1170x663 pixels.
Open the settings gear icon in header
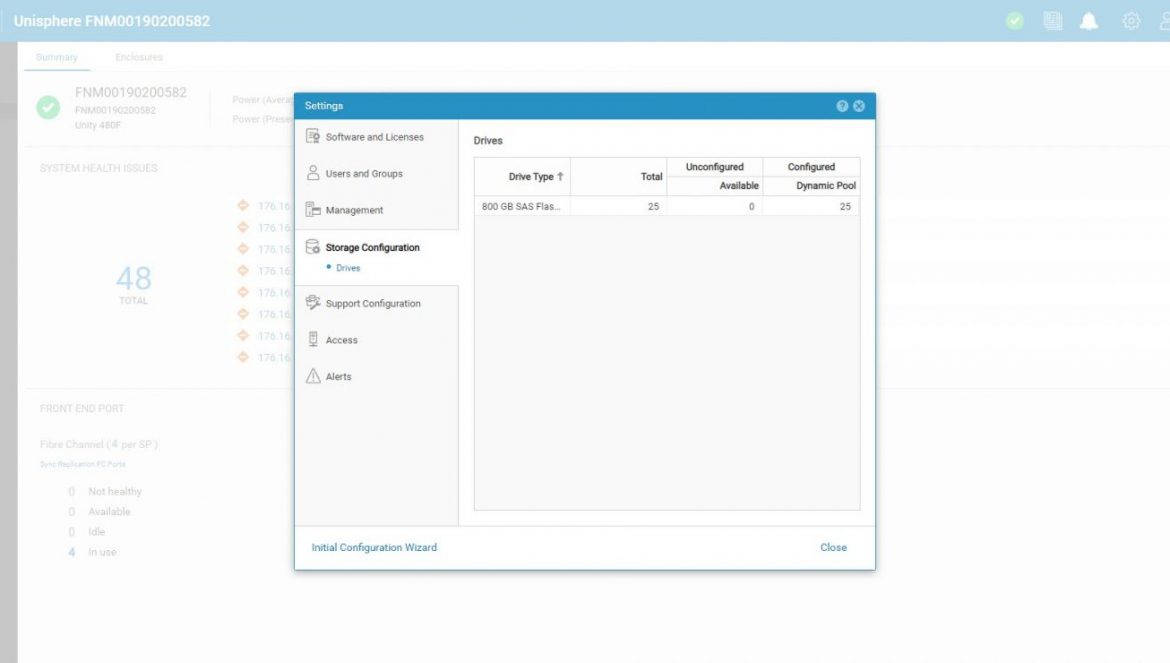click(x=1130, y=21)
